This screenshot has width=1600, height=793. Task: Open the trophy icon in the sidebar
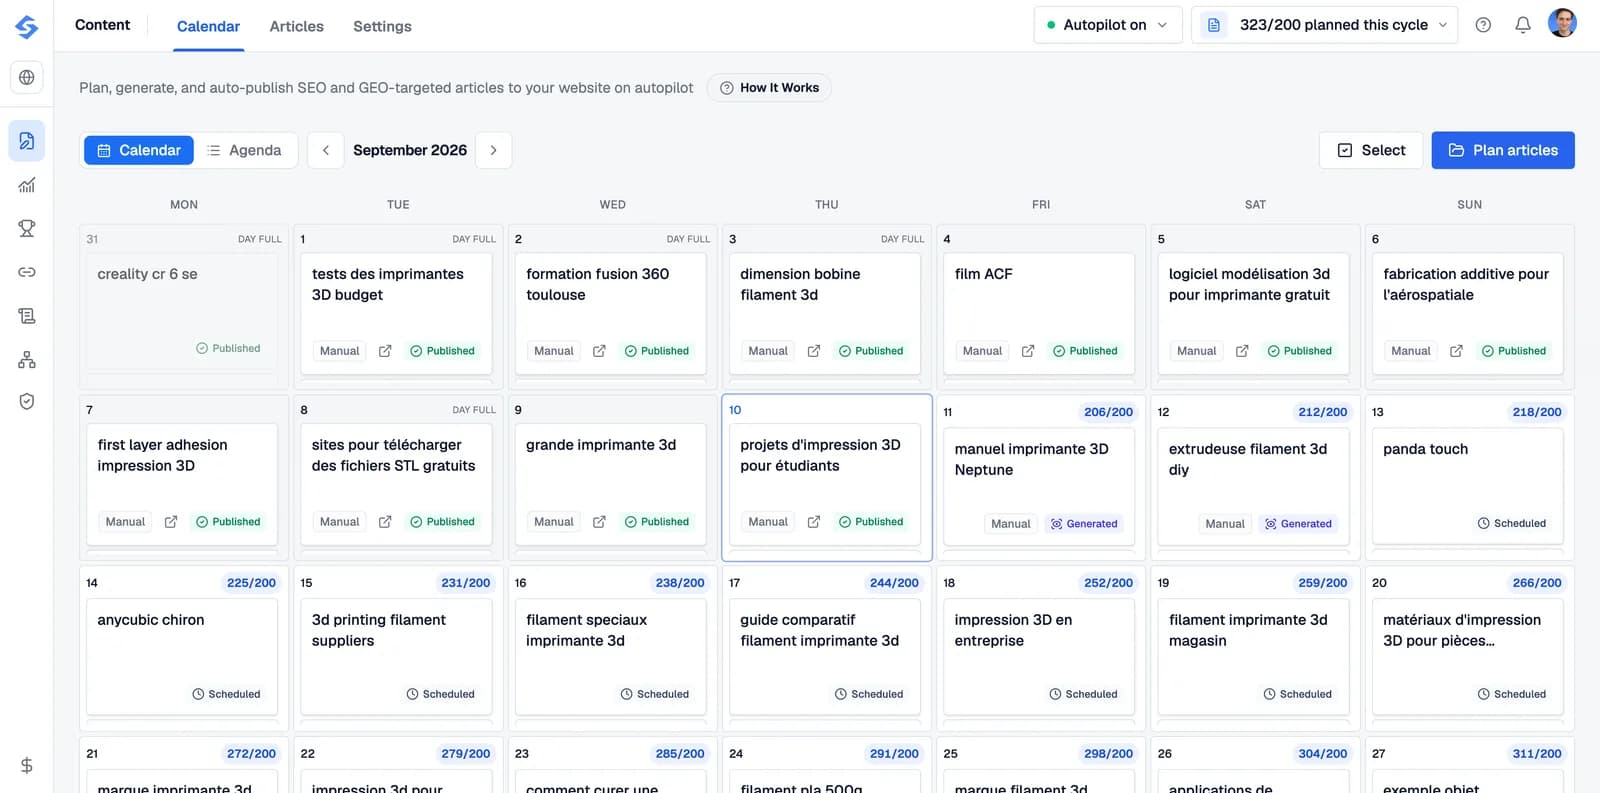coord(27,228)
